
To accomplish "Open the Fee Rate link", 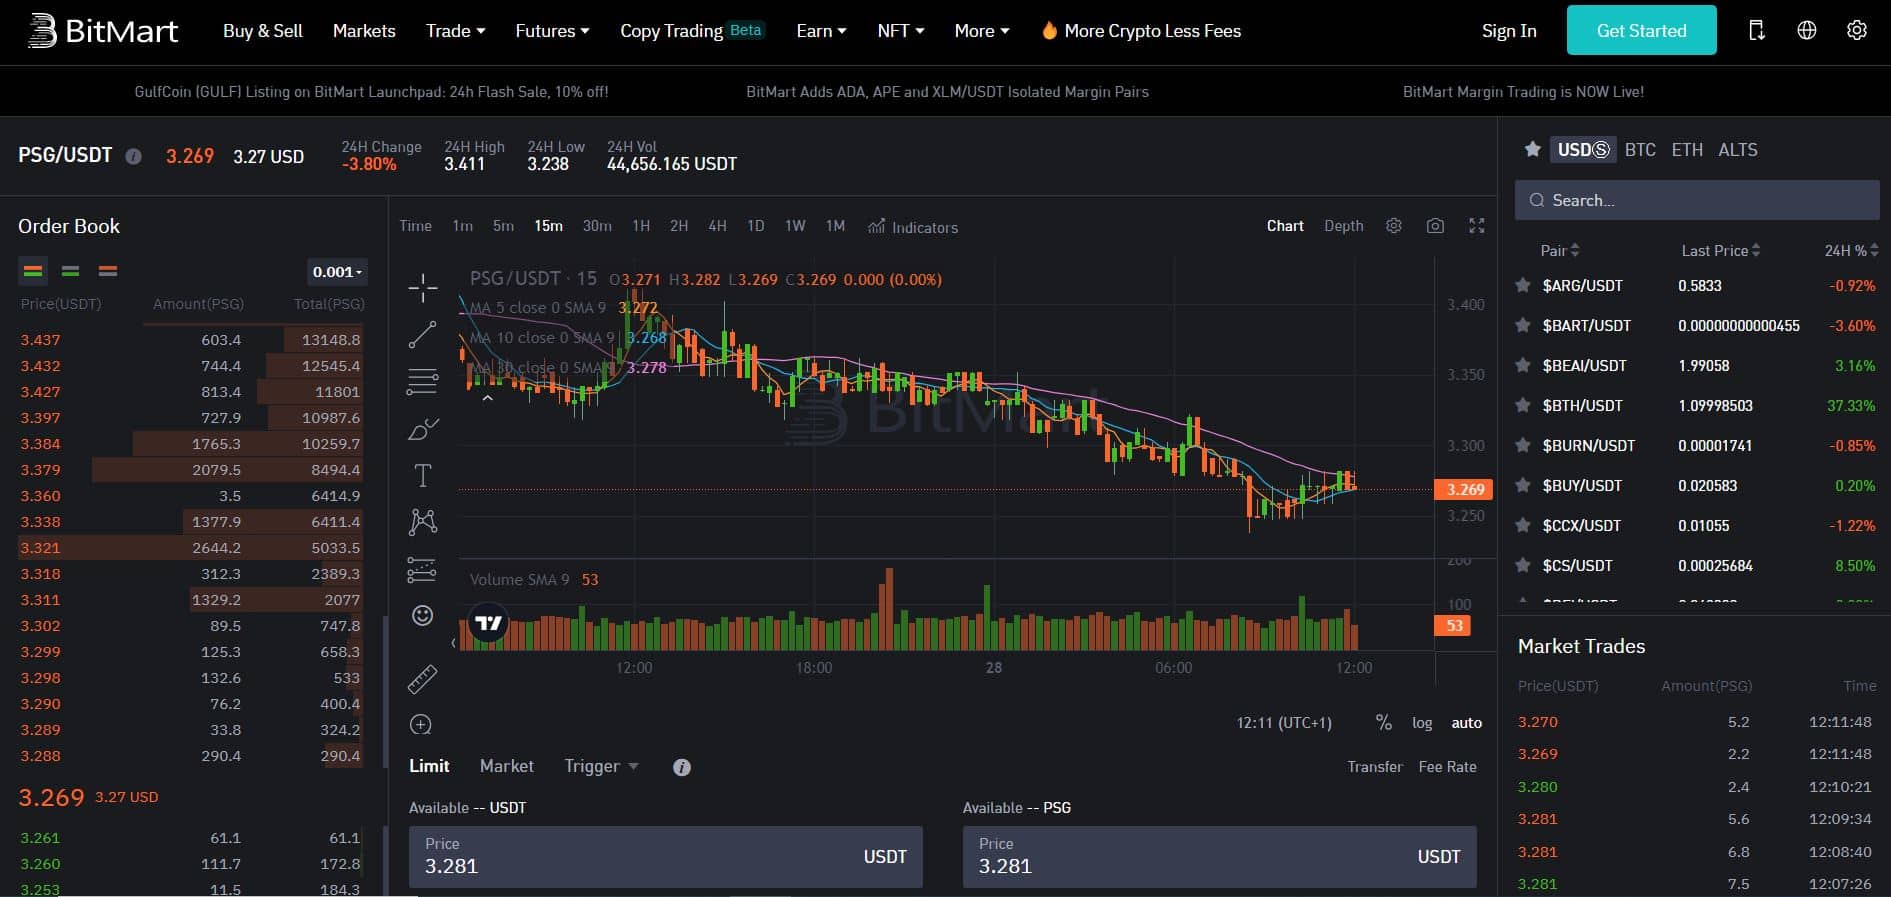I will click(x=1447, y=767).
